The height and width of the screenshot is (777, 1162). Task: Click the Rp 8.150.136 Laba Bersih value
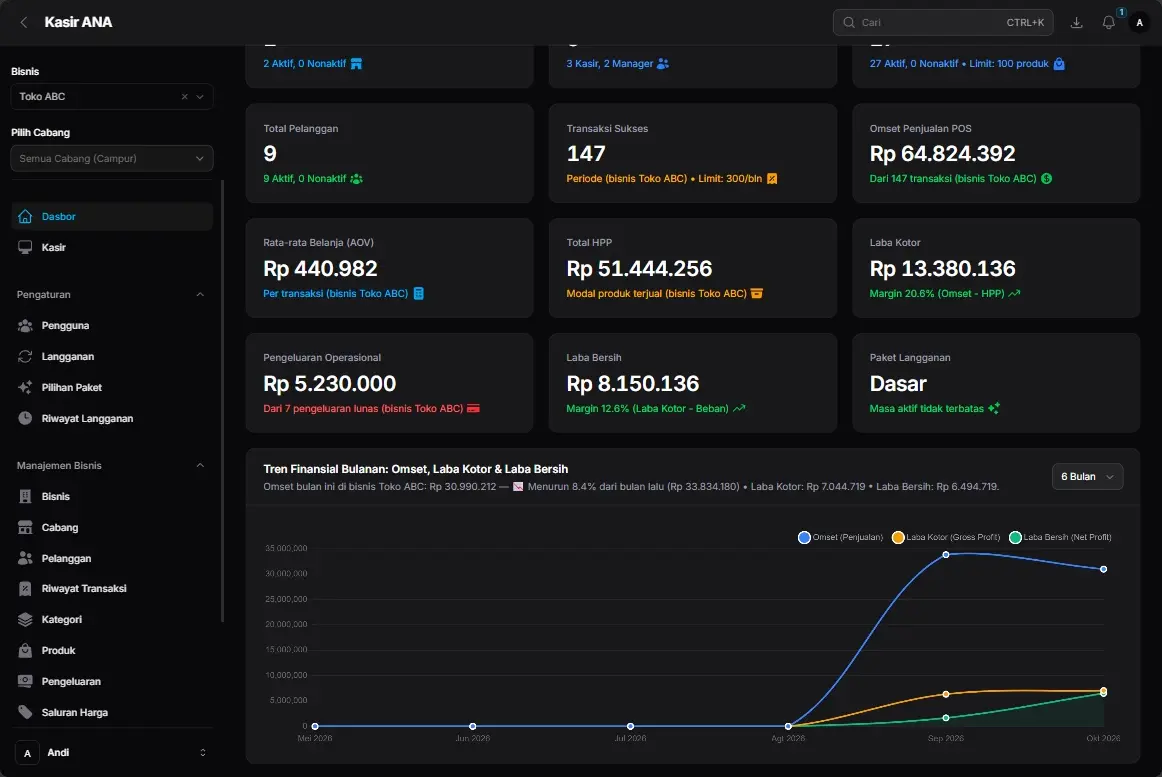(x=632, y=383)
